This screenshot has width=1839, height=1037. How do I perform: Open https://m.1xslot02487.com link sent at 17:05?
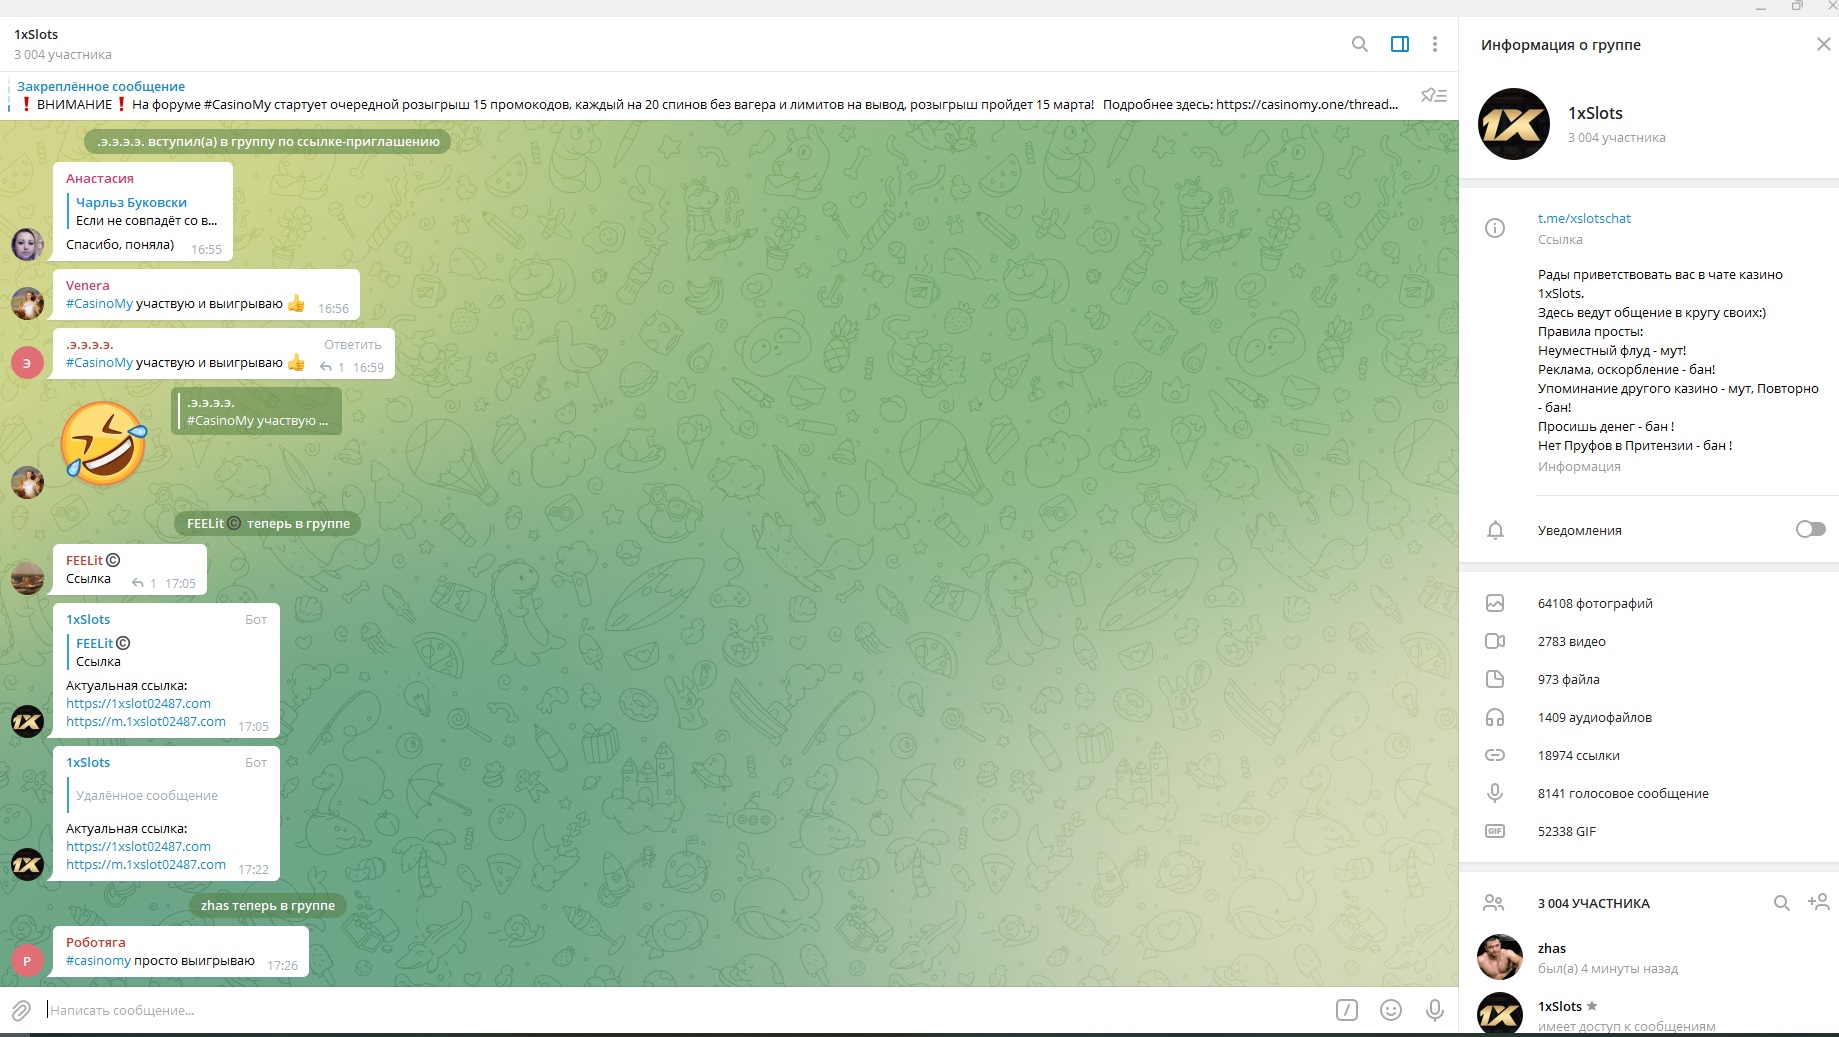pos(146,722)
